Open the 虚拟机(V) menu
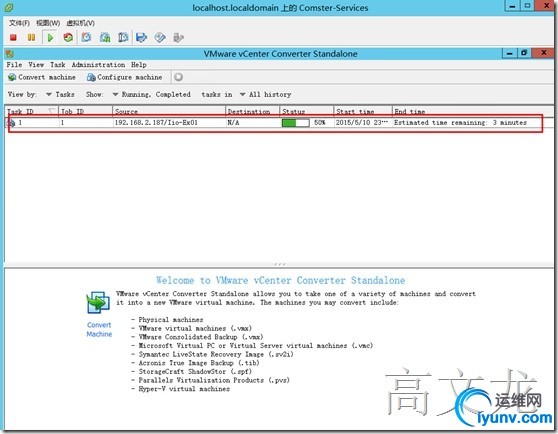 point(80,23)
